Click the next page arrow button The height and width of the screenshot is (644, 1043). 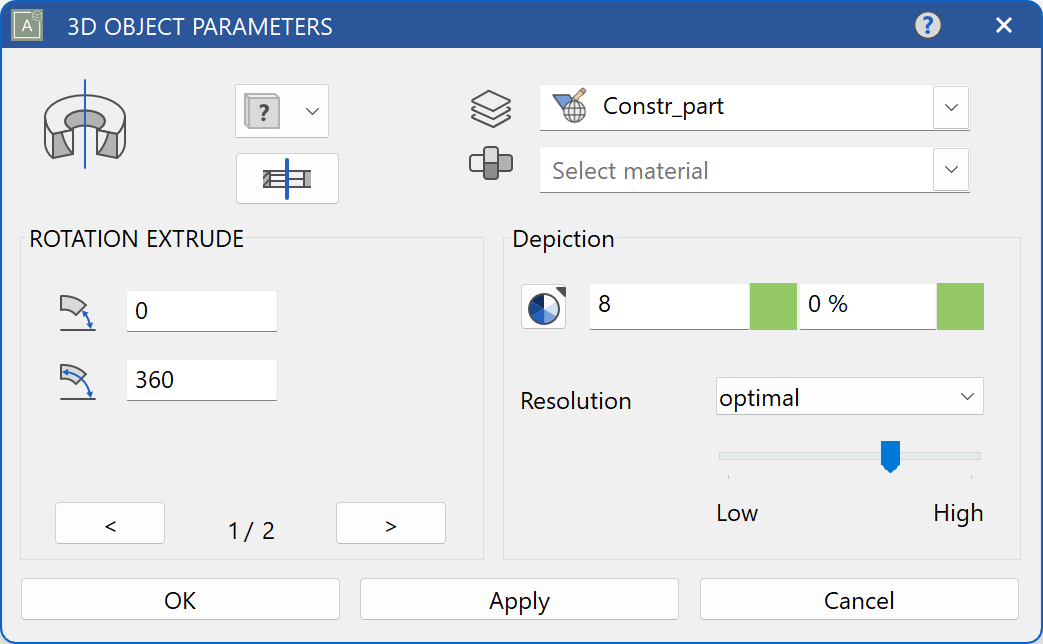pyautogui.click(x=390, y=522)
